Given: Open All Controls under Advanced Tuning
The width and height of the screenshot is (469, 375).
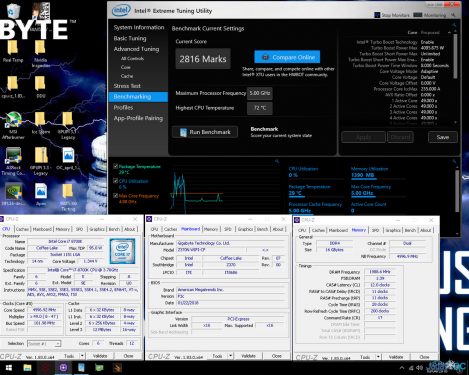Looking at the screenshot, I should 132,58.
